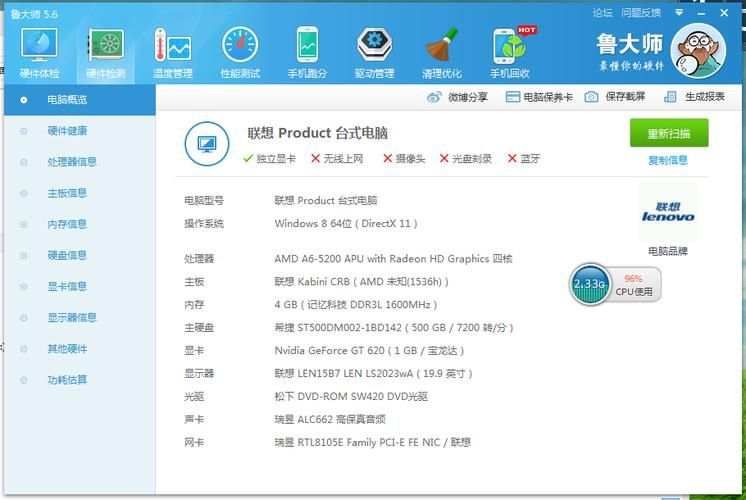Screen dimensions: 746x500
Task: Click the 96% CPU使用 usage indicator
Action: coord(634,285)
